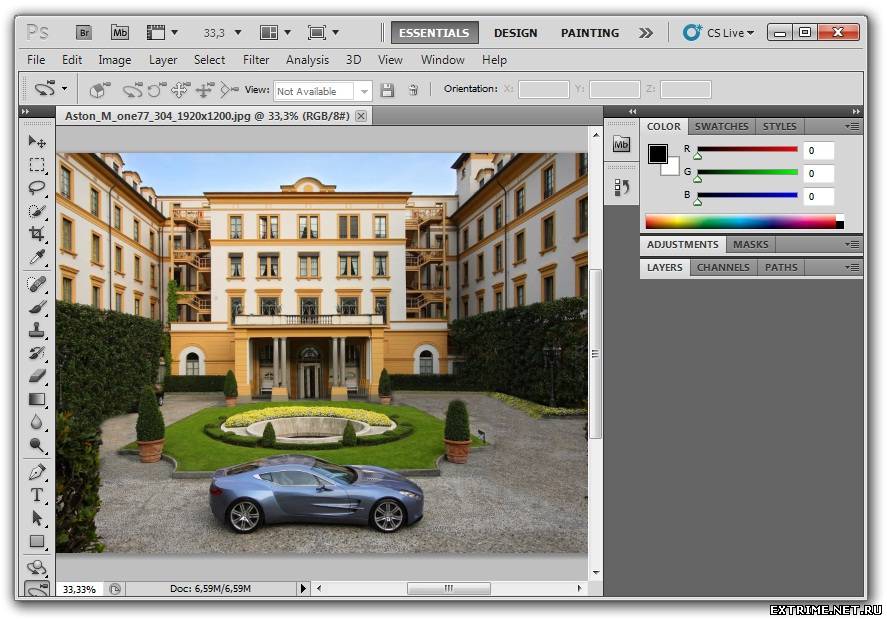Select the Lasso tool
This screenshot has height=620, width=887.
pyautogui.click(x=37, y=188)
